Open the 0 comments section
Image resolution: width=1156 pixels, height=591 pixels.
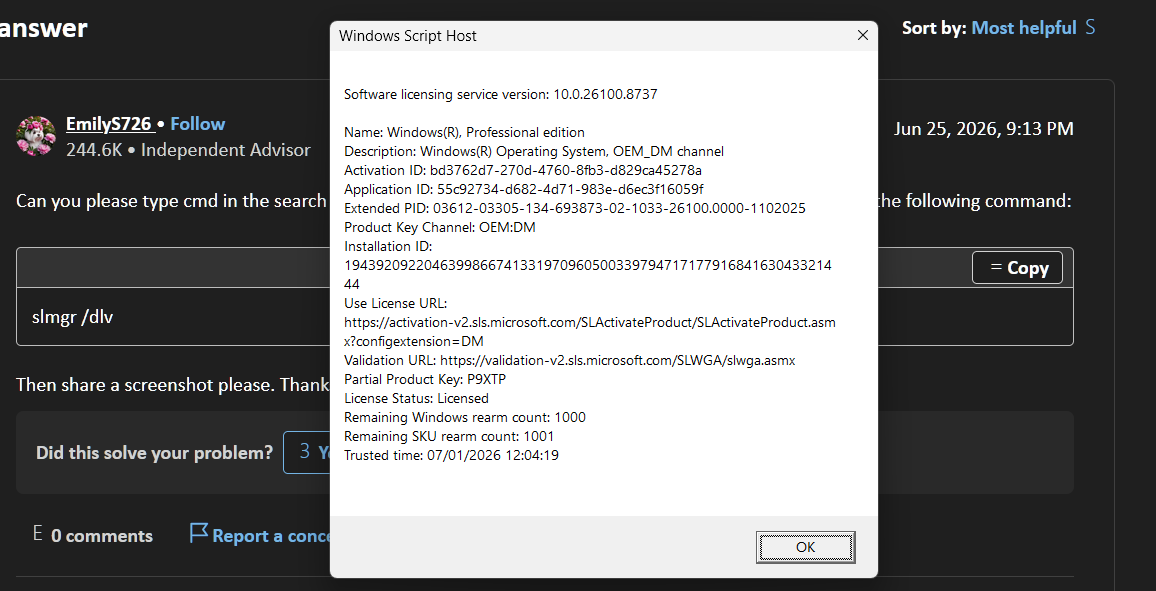(x=102, y=536)
